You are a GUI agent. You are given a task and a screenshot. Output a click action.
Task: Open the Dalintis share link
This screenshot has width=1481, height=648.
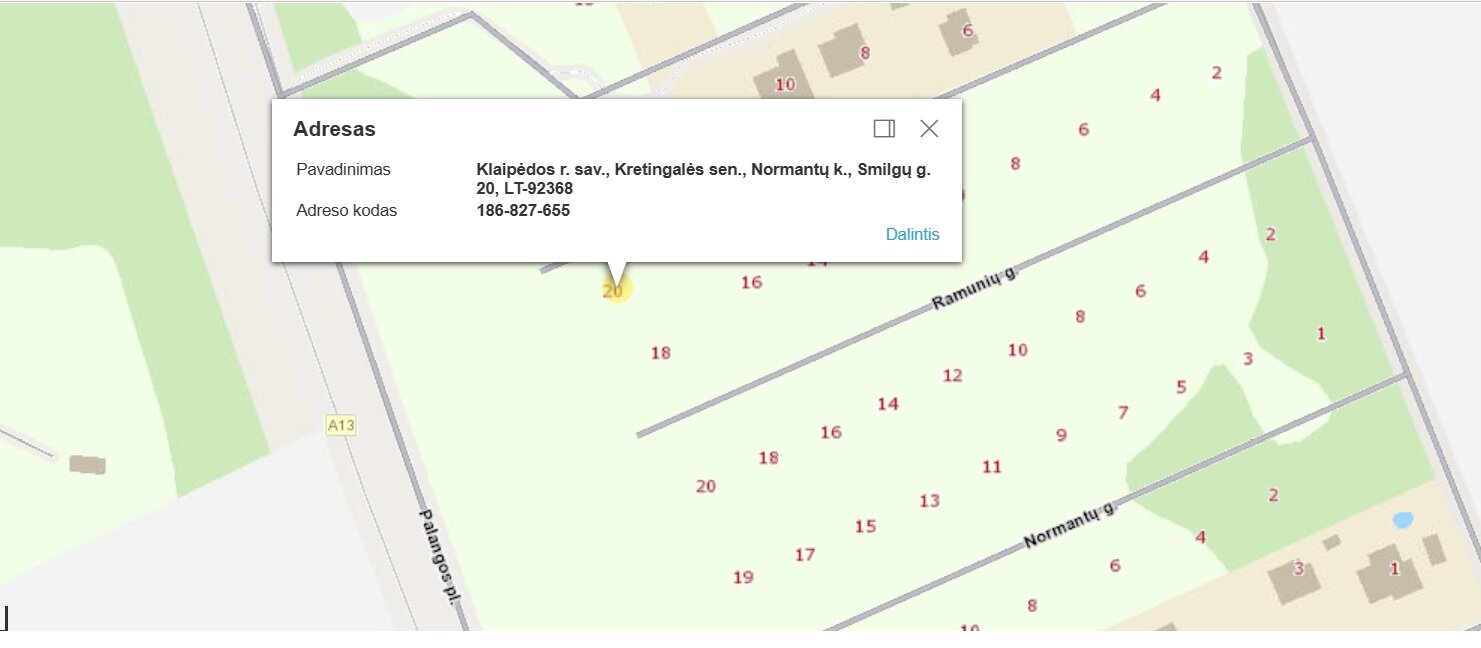click(x=912, y=234)
